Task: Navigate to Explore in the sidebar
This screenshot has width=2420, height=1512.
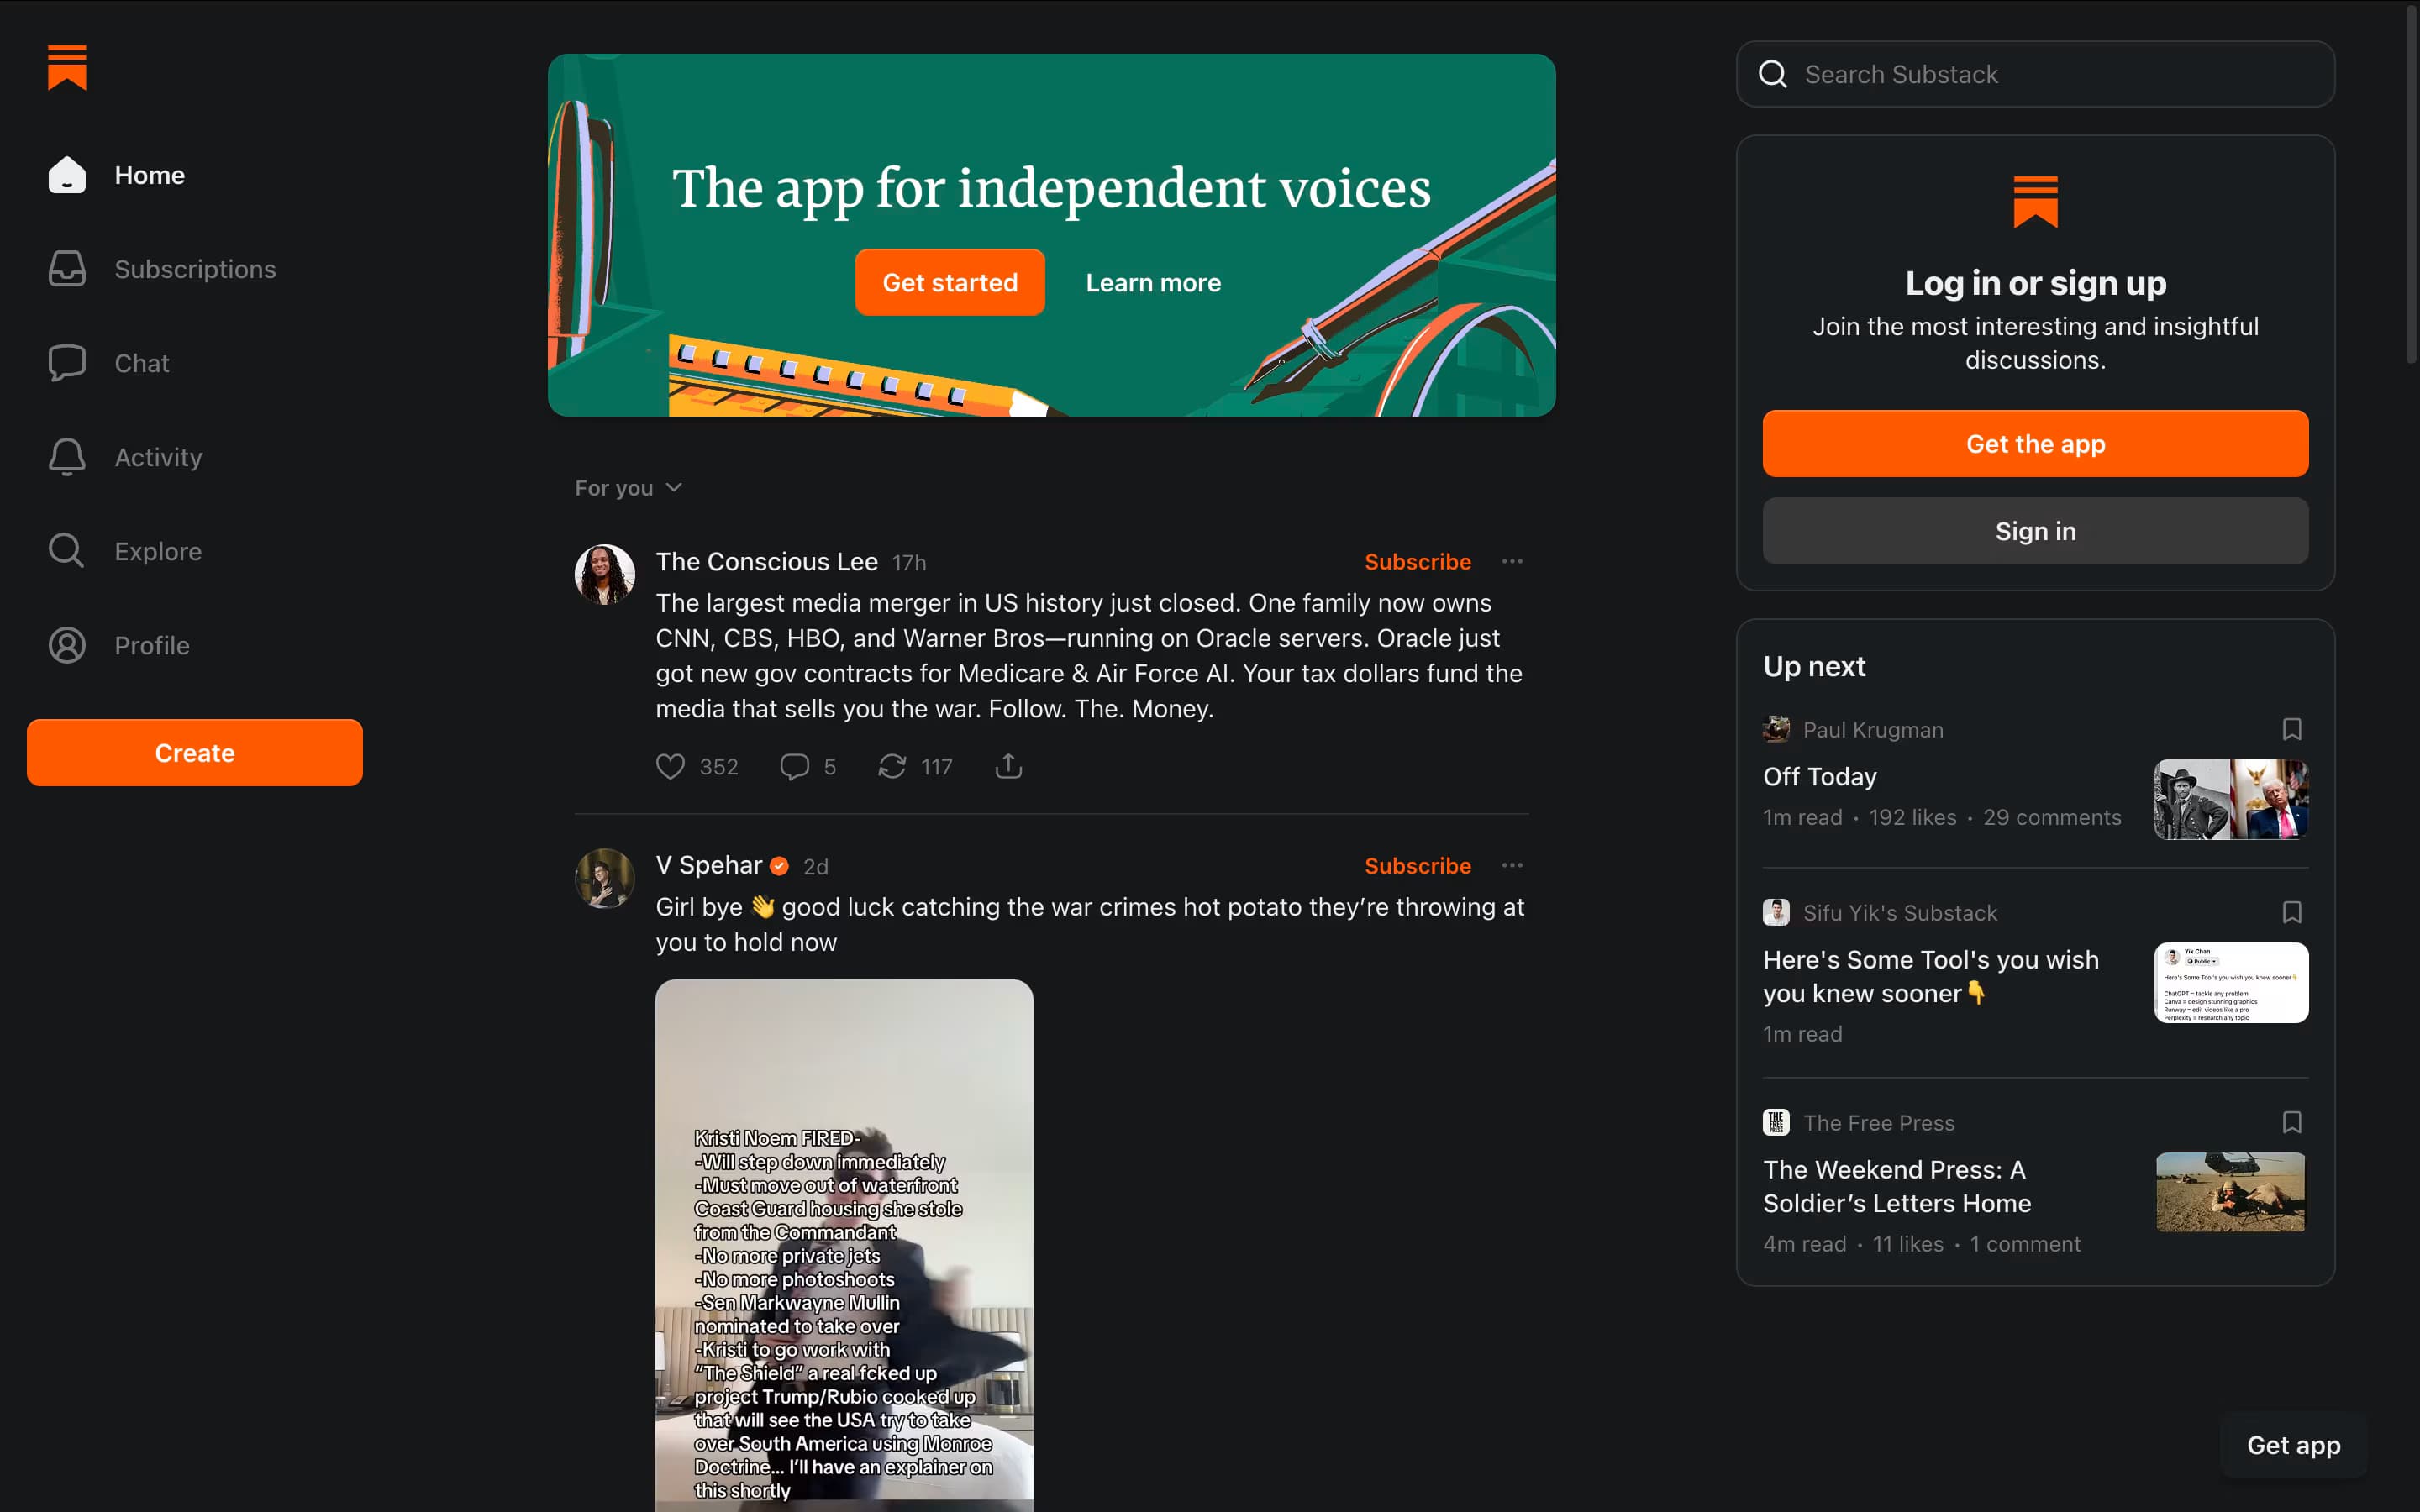Action: pyautogui.click(x=66, y=550)
